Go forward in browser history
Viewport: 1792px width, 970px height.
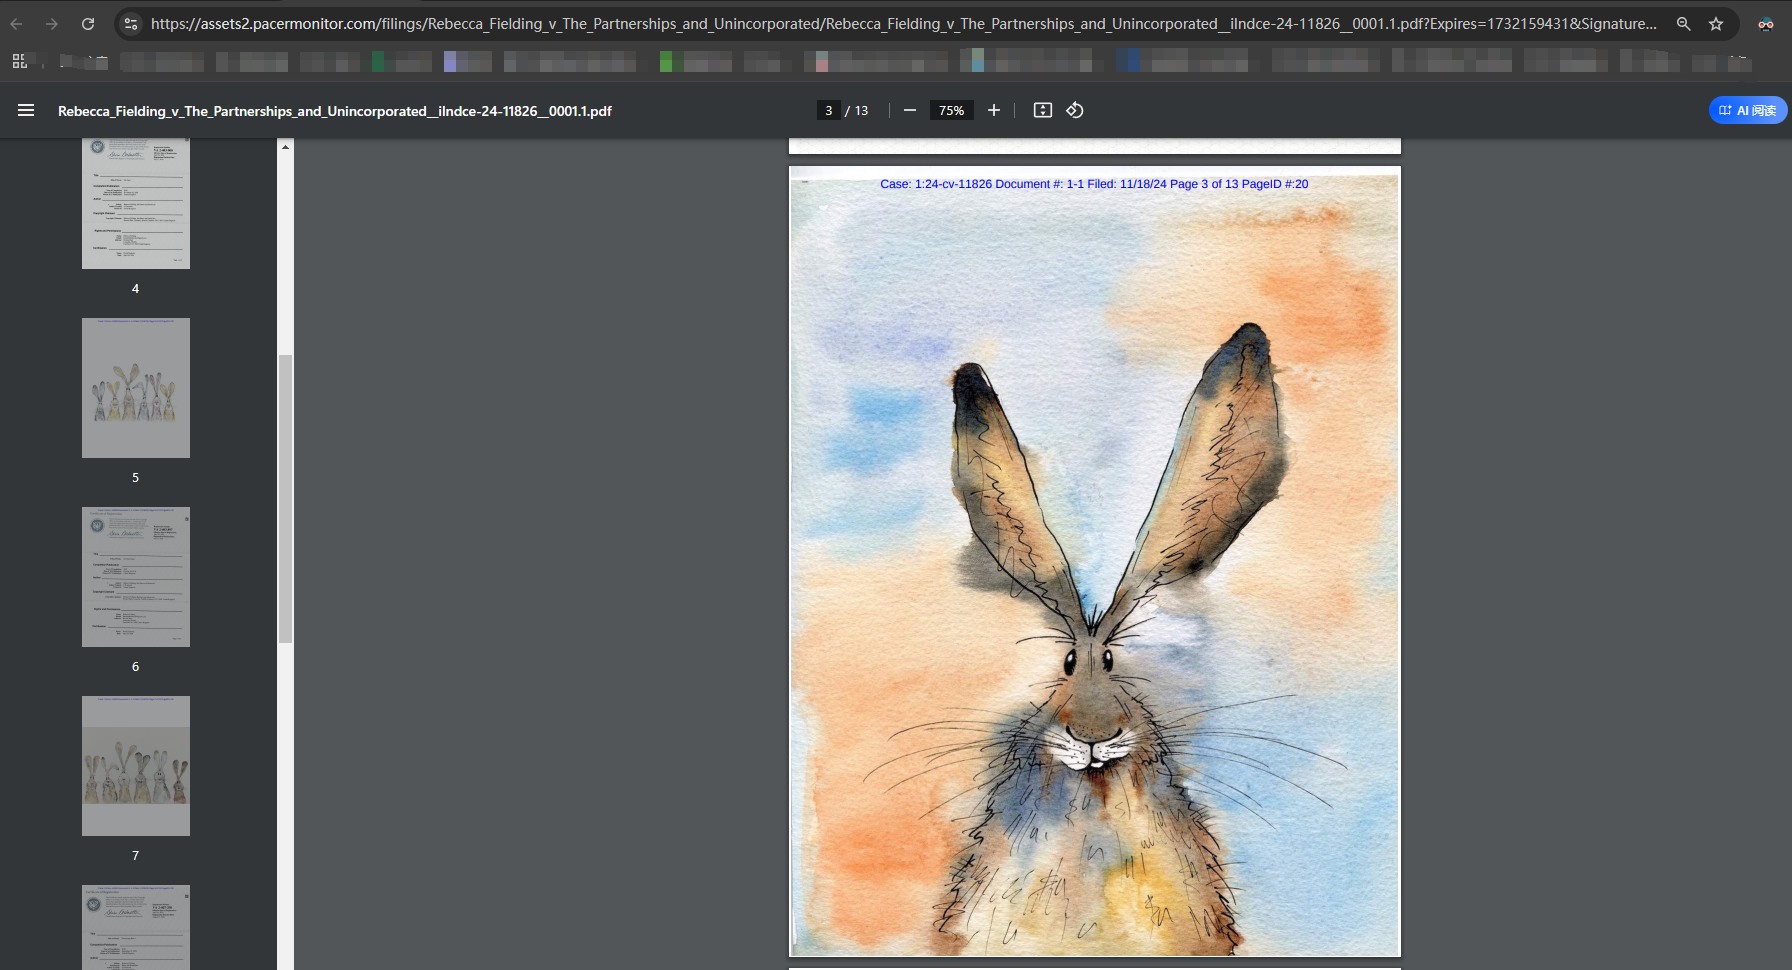click(x=52, y=24)
